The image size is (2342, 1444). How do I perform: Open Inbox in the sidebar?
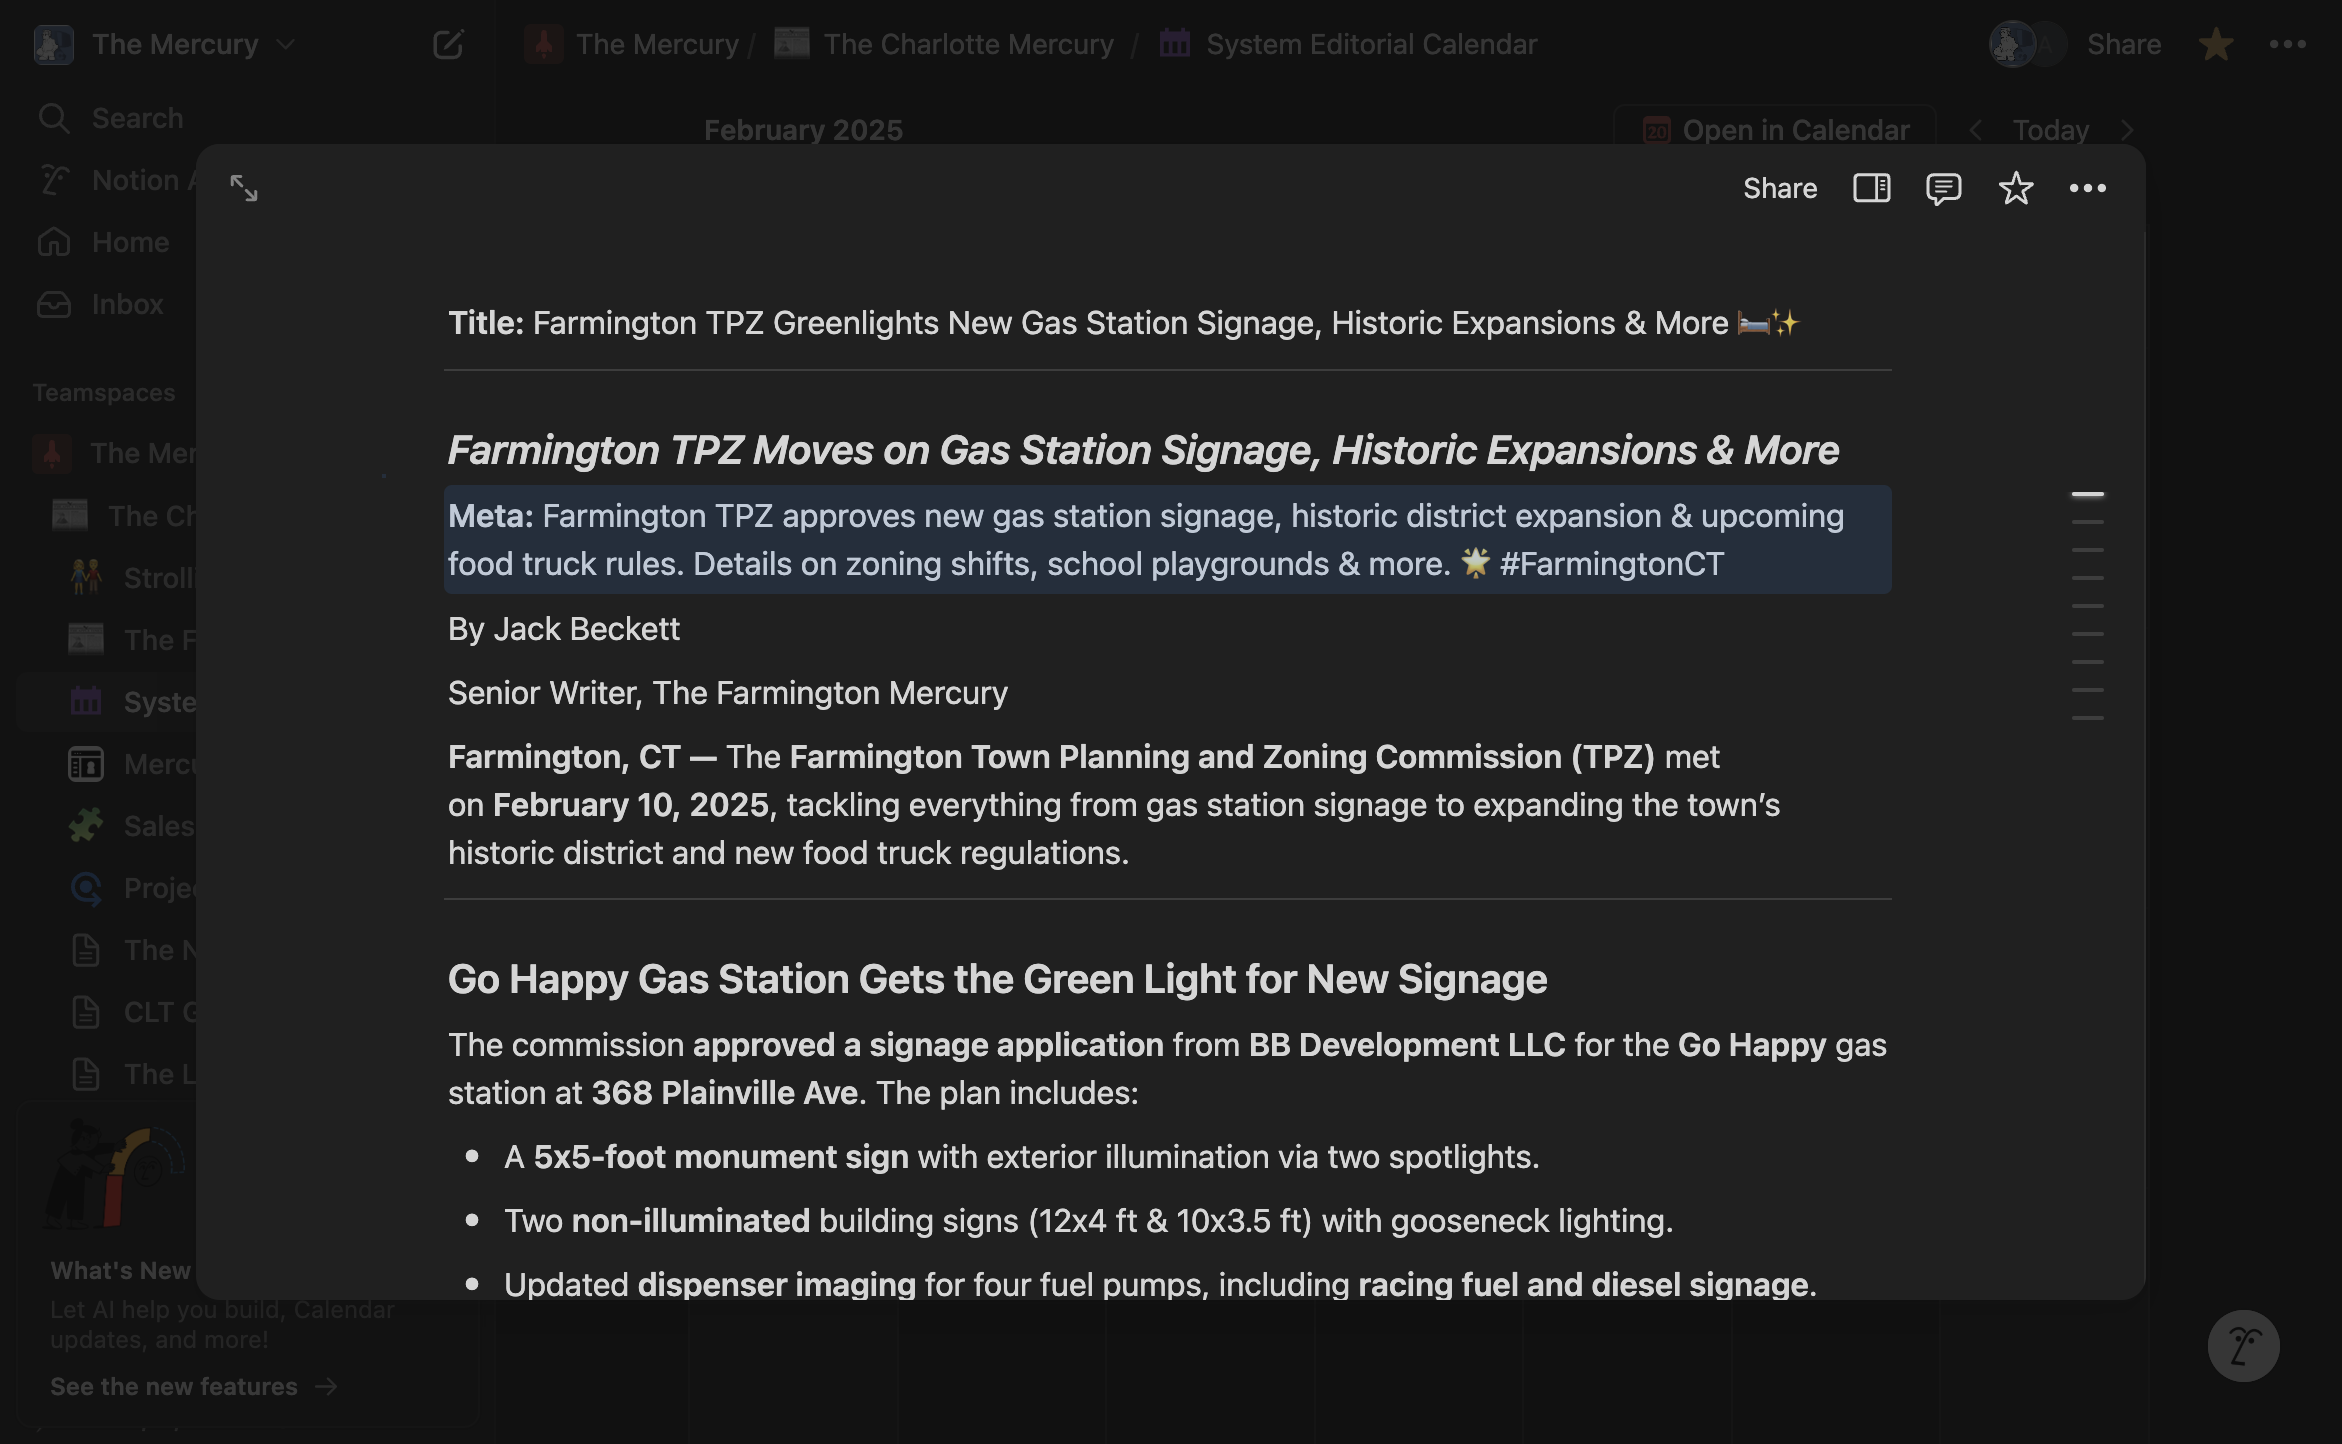click(99, 304)
